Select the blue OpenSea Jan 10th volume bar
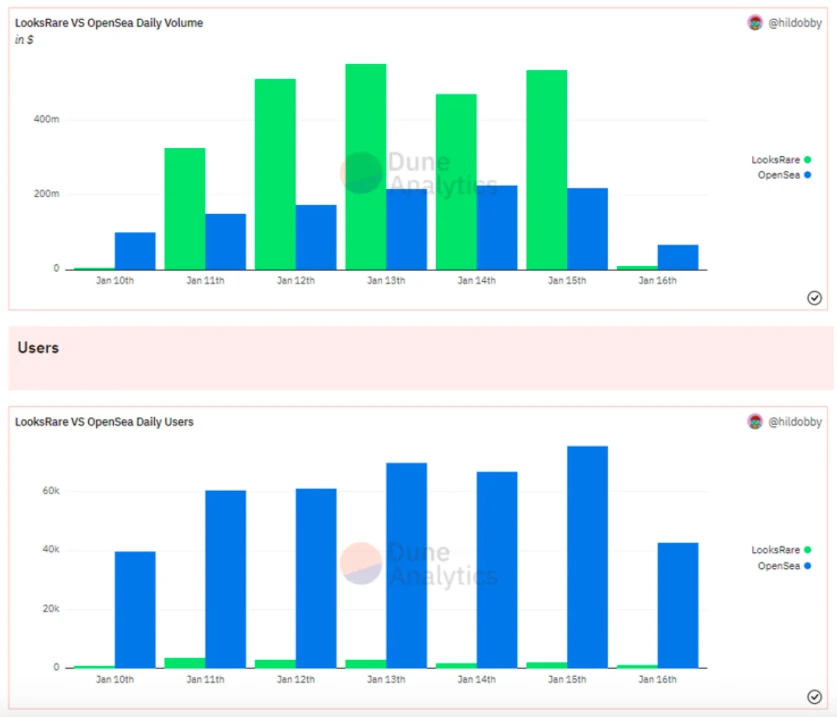The image size is (837, 717). (135, 251)
